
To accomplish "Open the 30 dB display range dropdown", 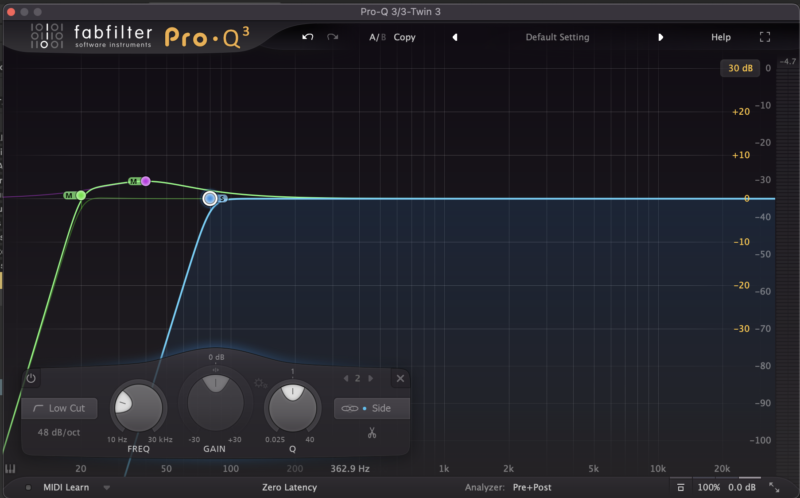I will [740, 68].
